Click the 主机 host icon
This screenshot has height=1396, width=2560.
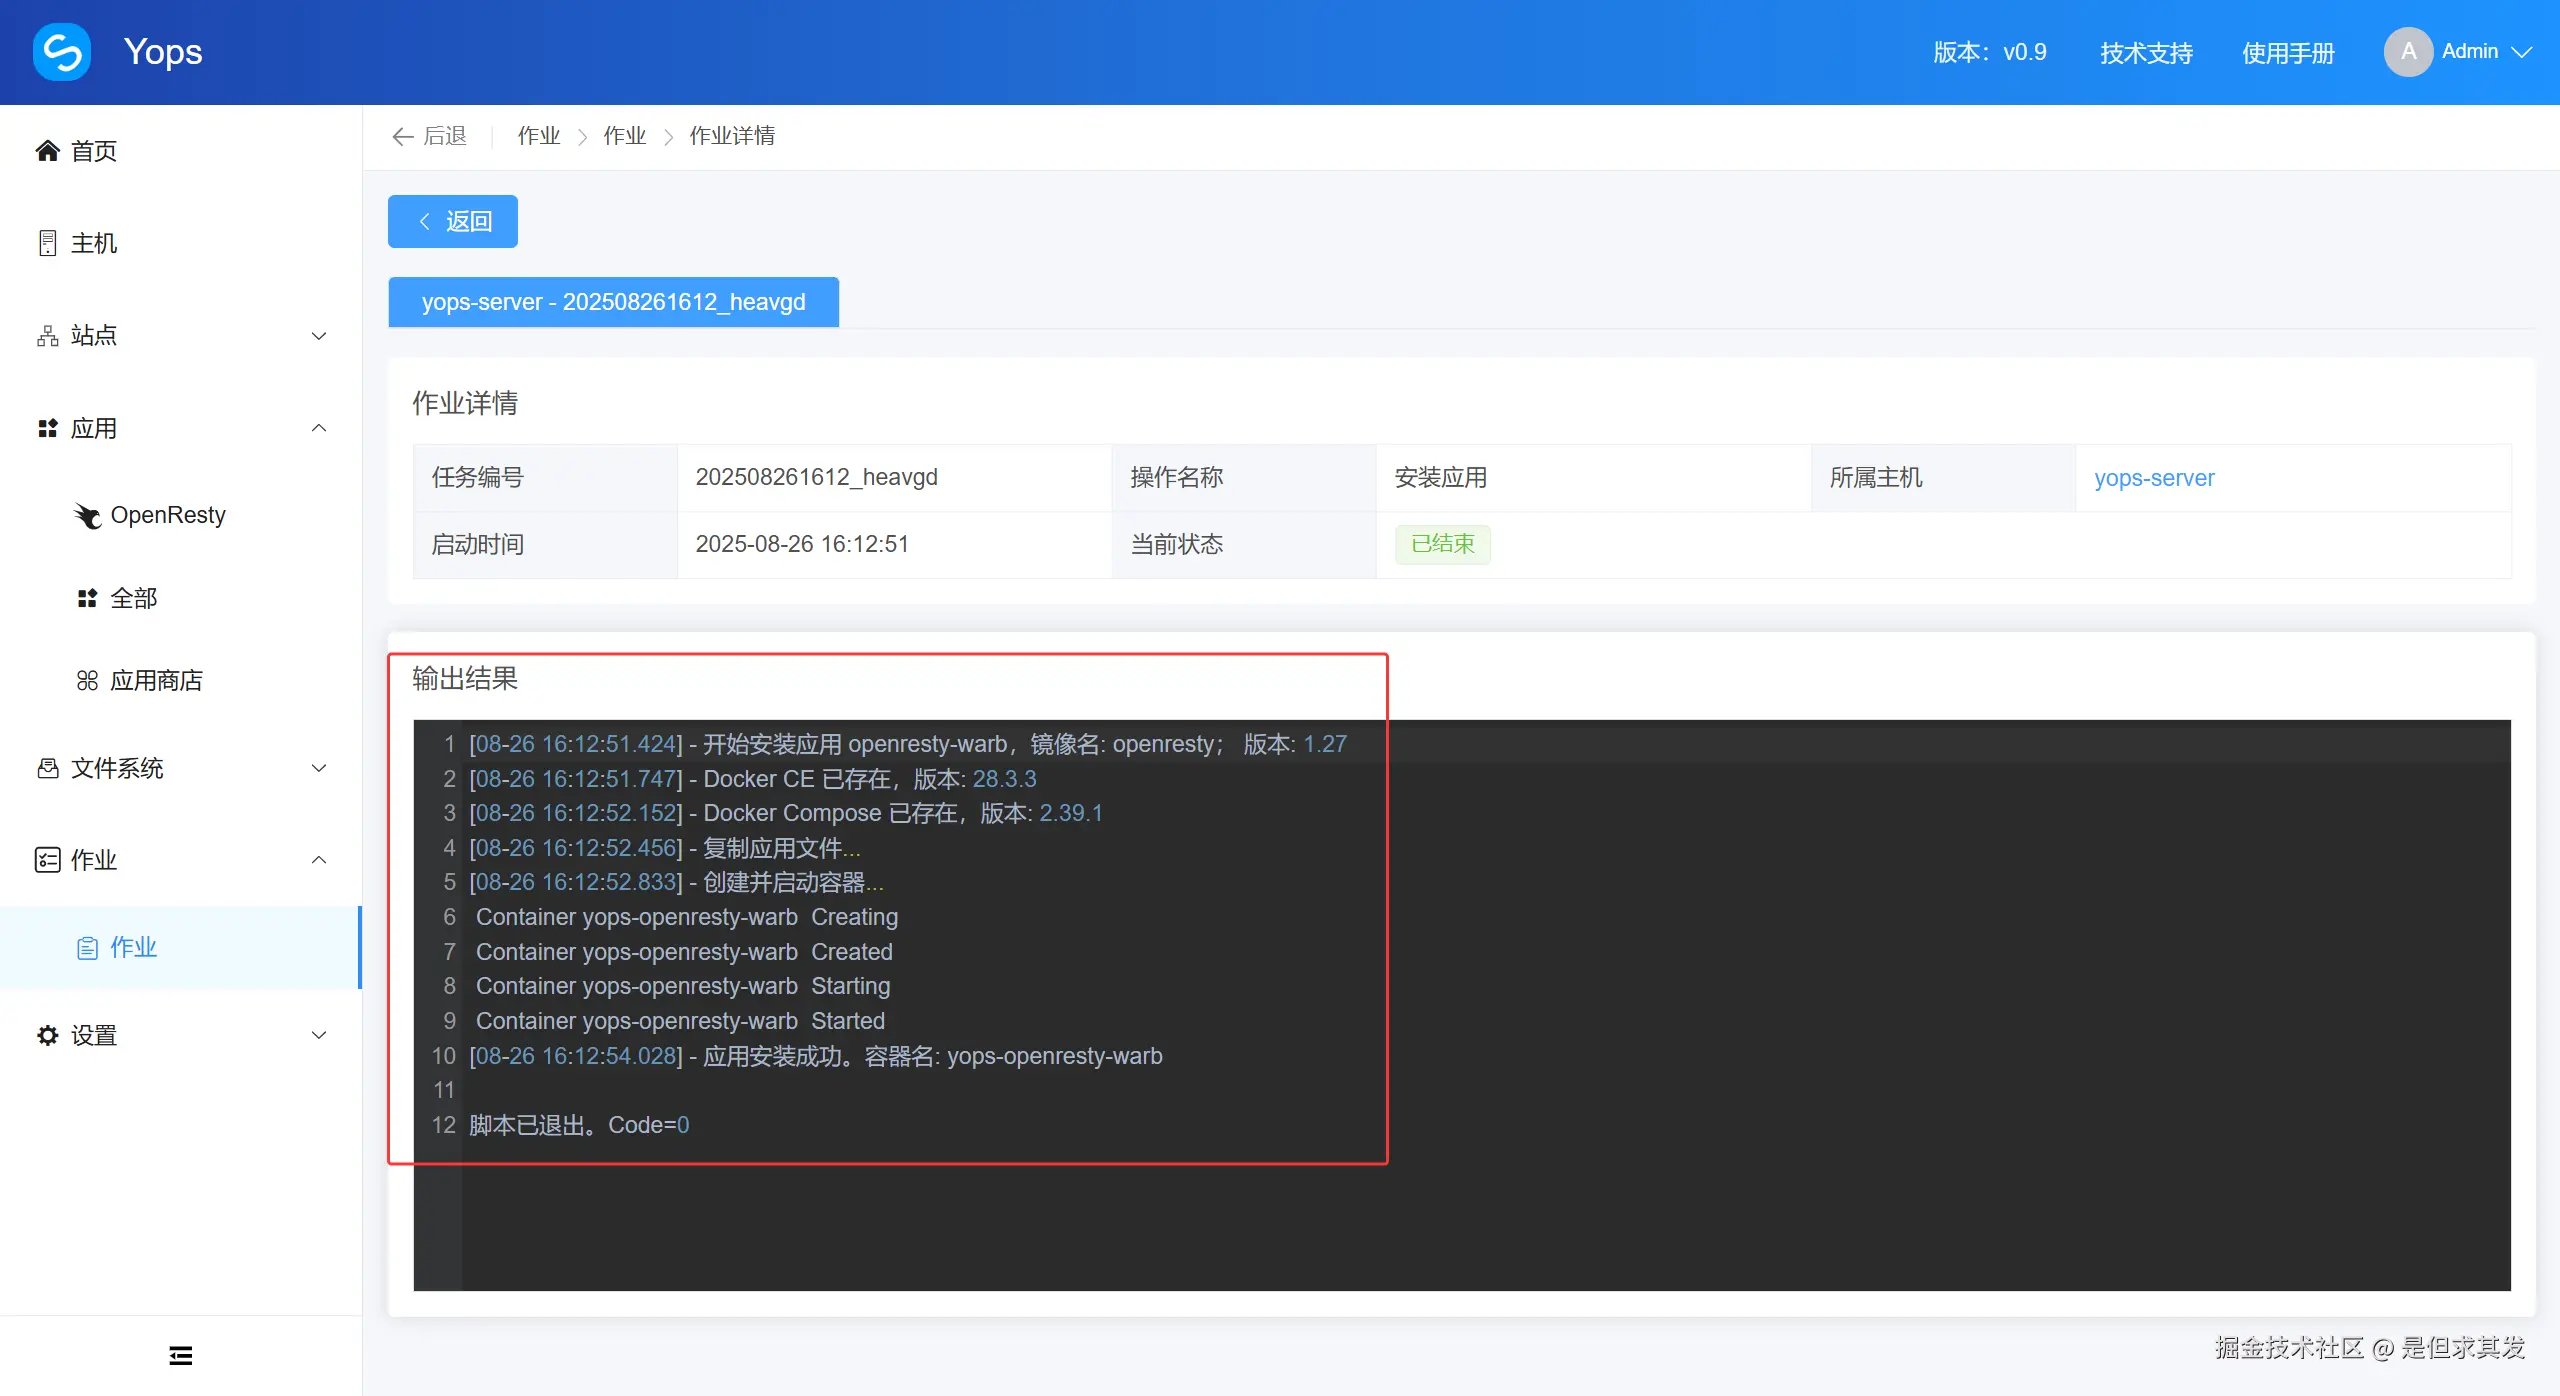tap(47, 243)
